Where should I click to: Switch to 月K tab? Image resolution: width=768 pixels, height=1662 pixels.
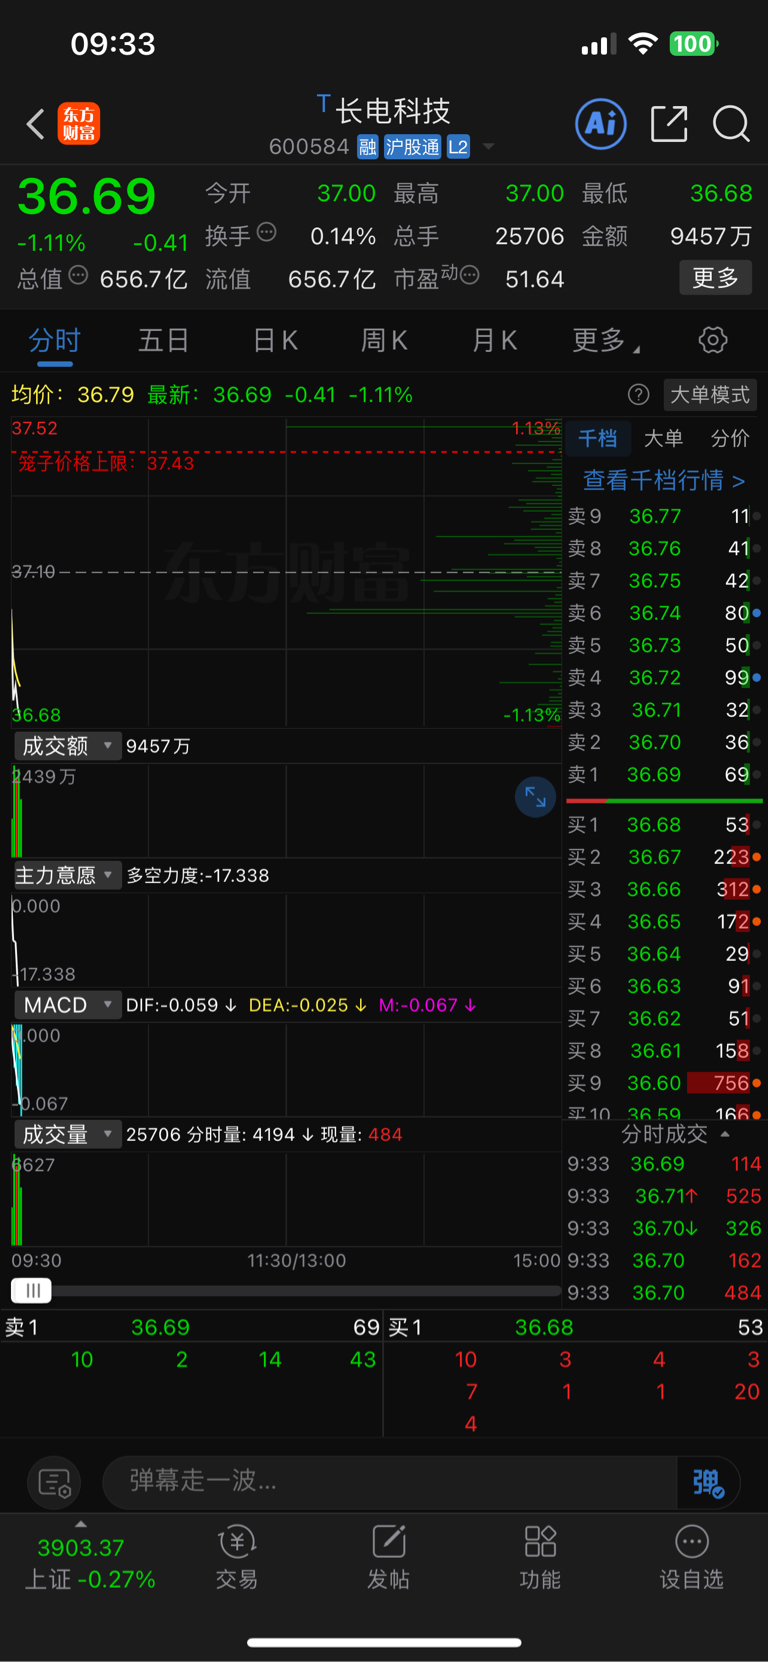(x=494, y=340)
